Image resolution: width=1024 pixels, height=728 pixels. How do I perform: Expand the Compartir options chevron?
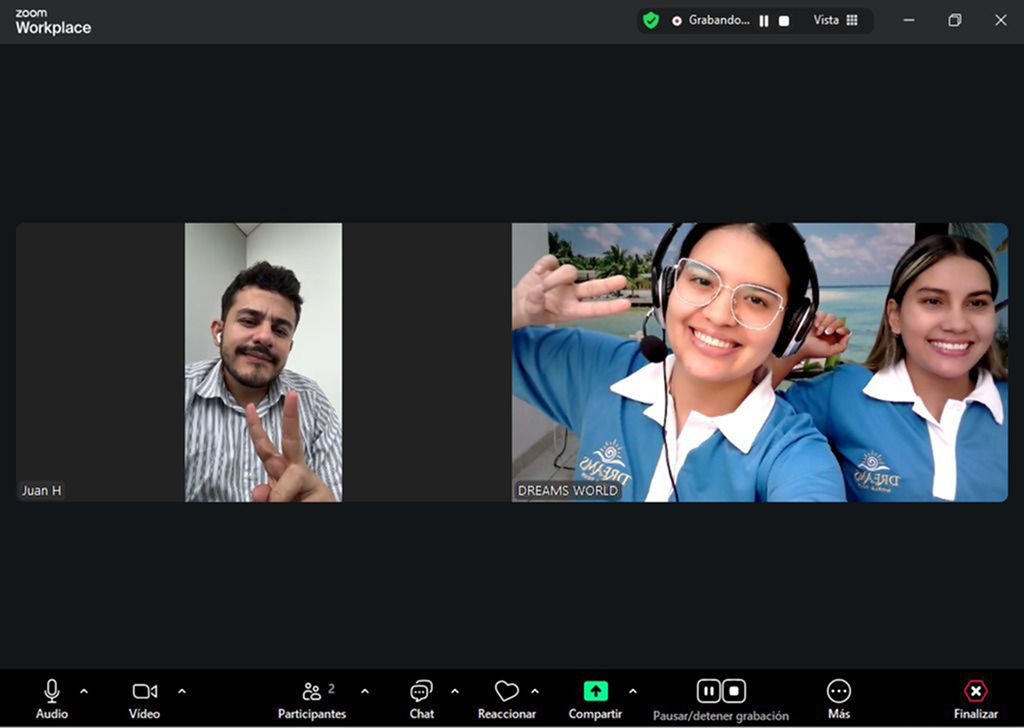(632, 691)
